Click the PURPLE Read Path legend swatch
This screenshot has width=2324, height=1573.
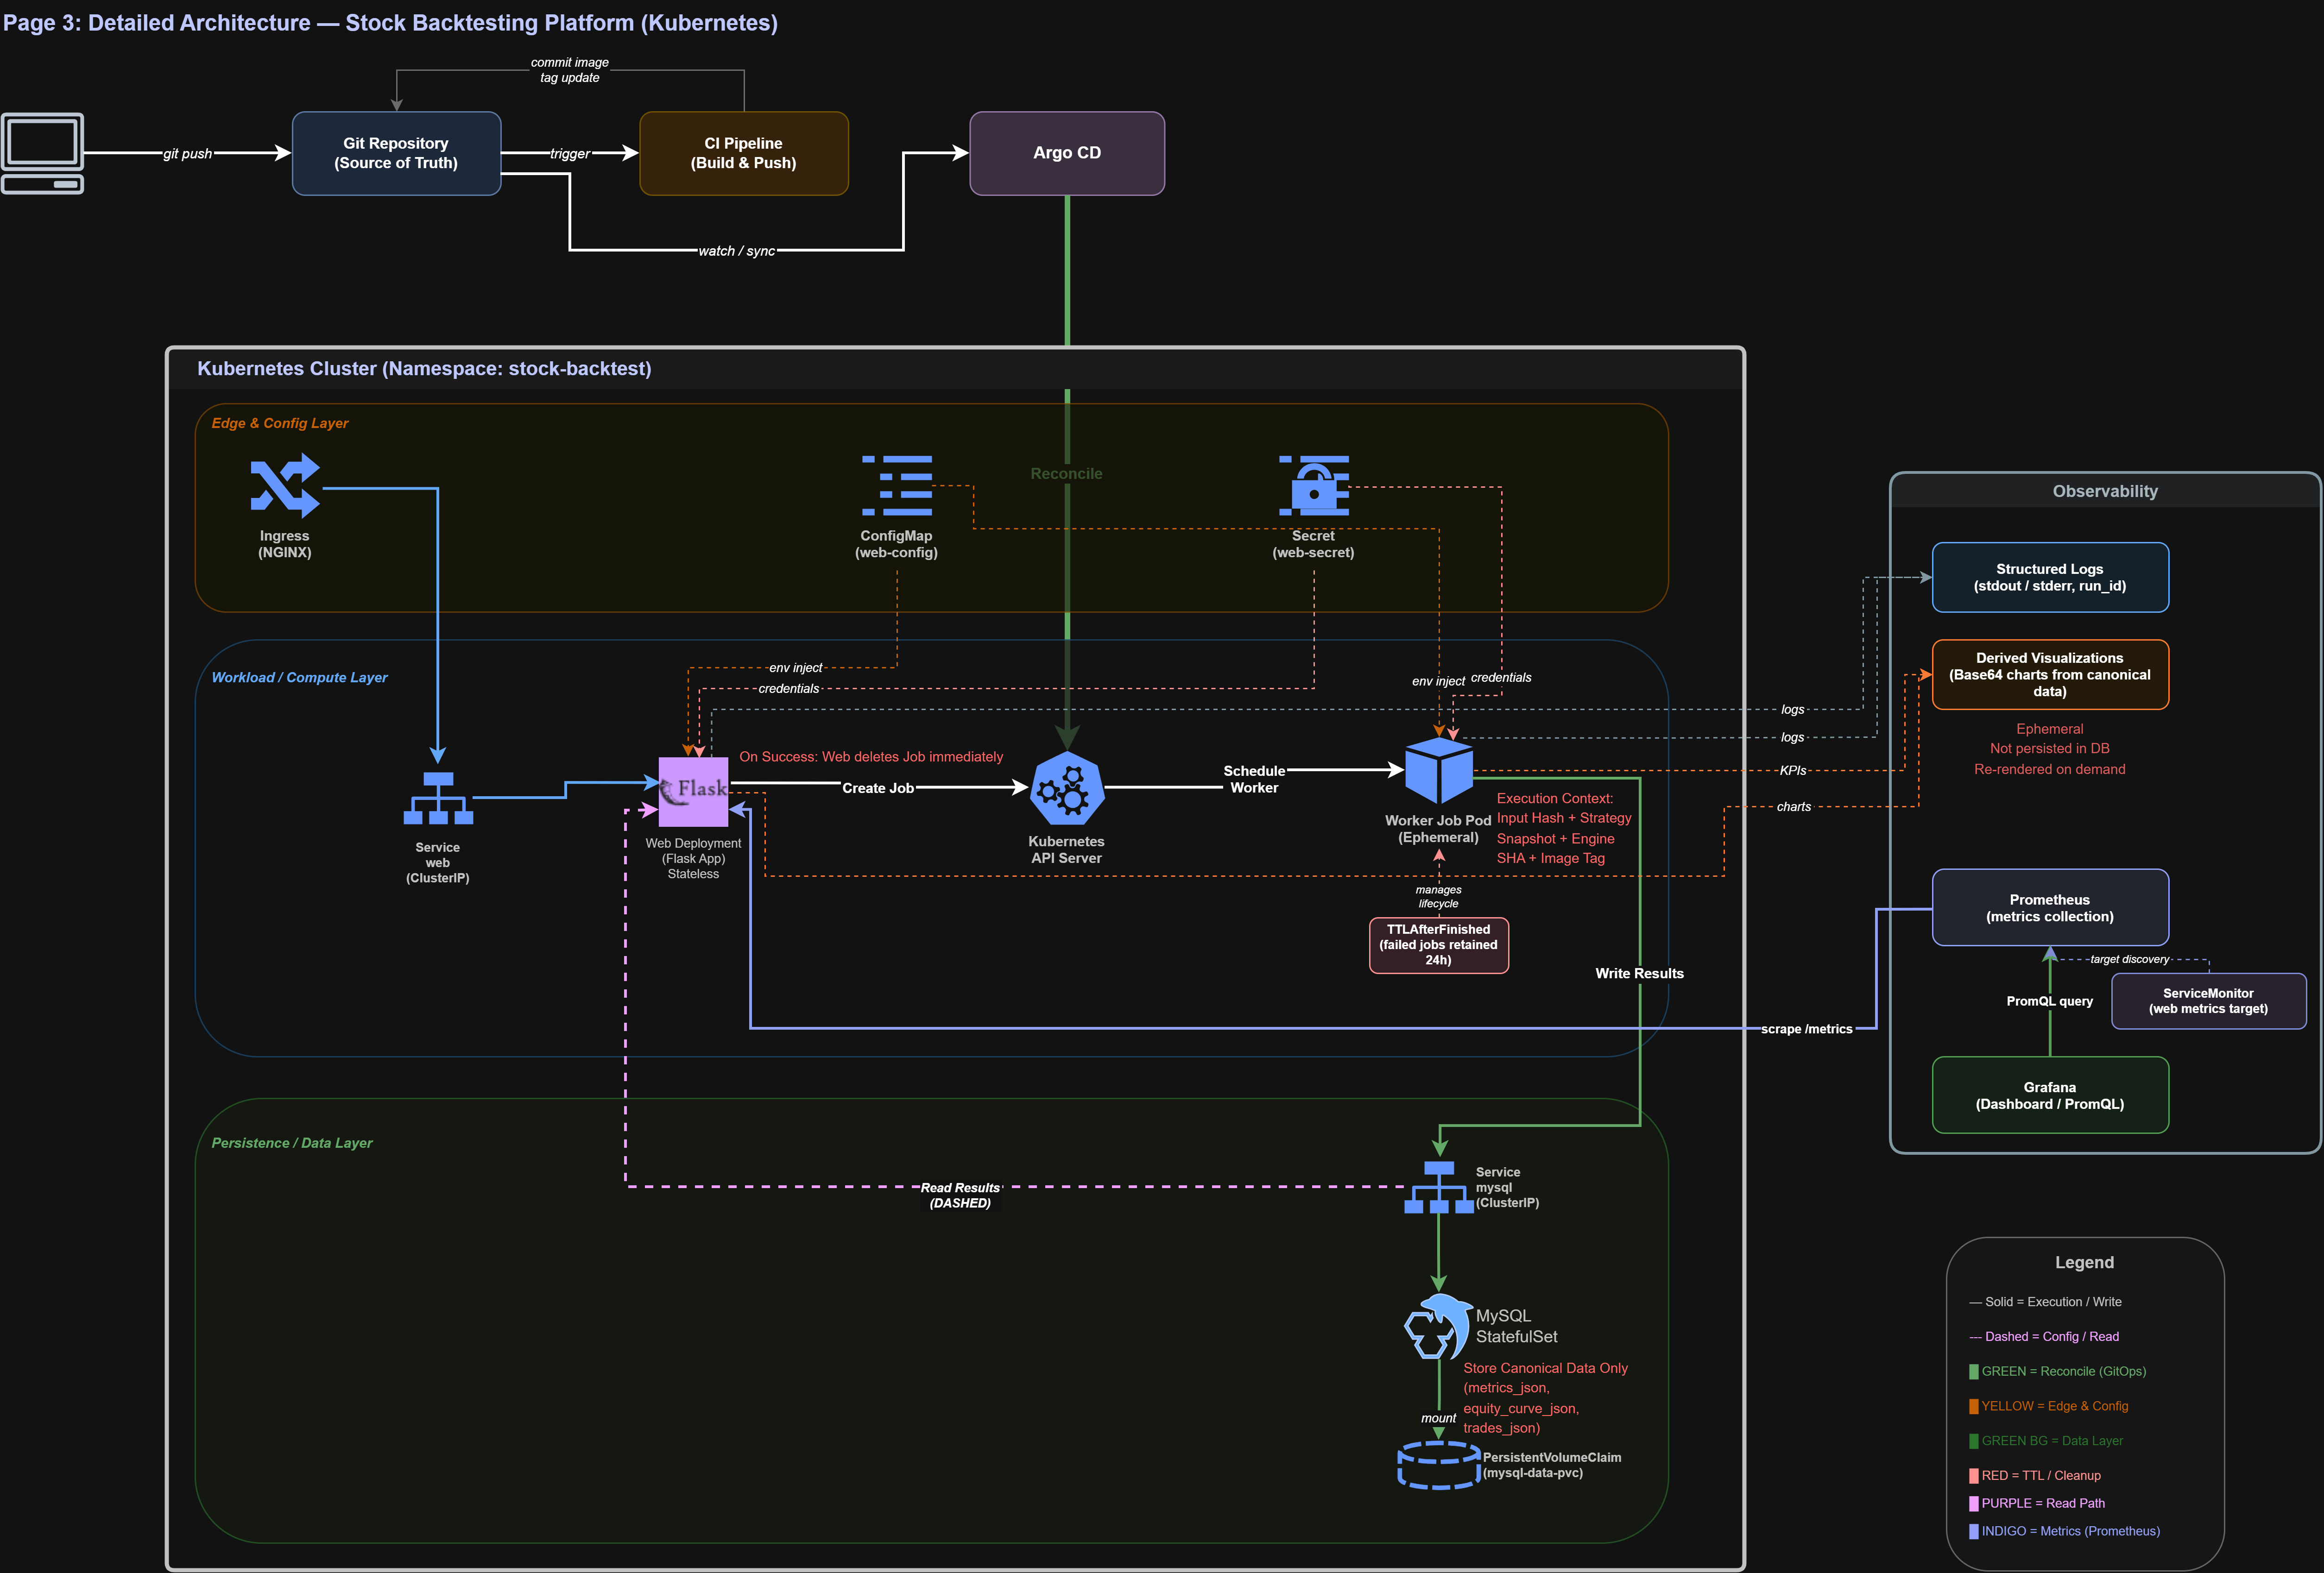1974,1504
